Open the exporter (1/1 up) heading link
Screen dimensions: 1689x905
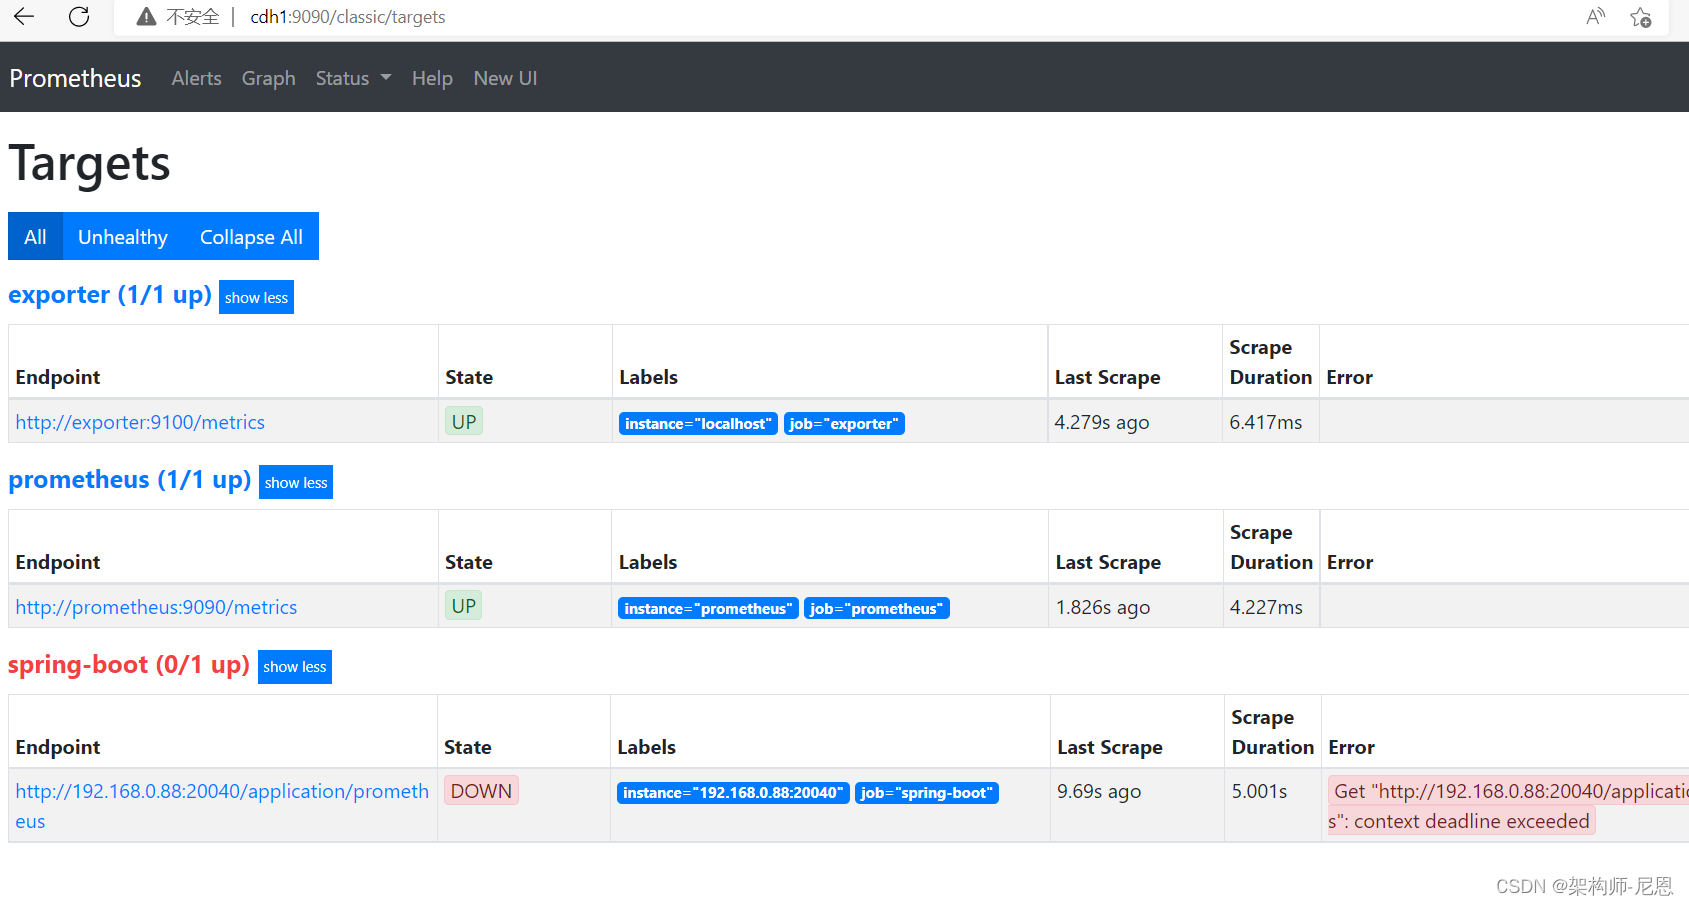point(110,295)
